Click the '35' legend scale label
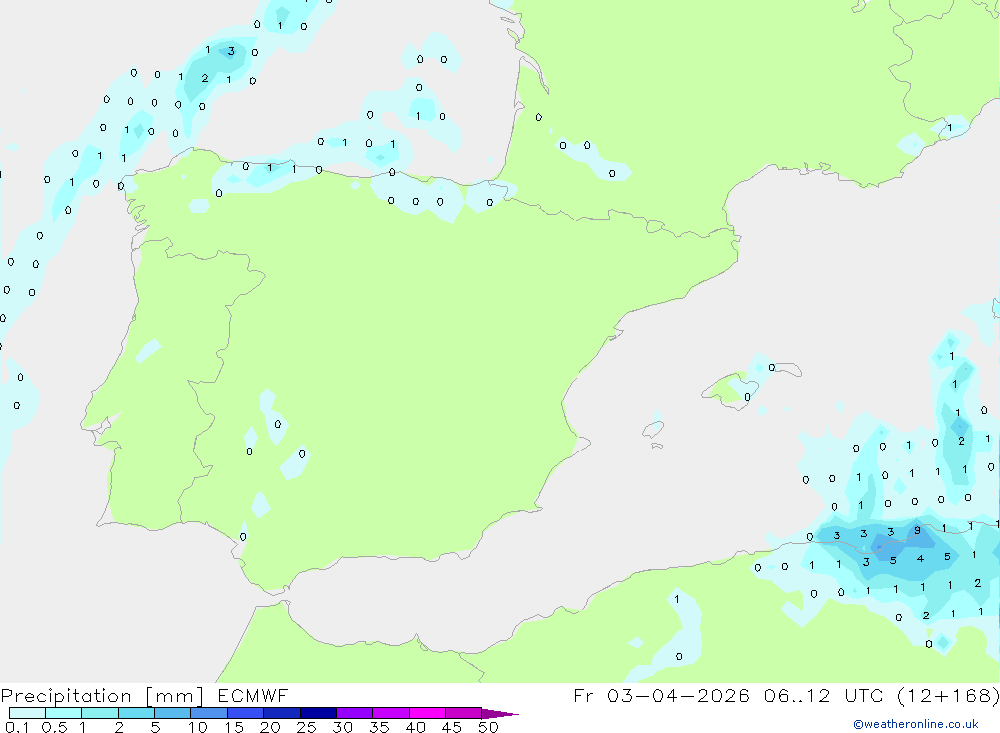The image size is (1000, 733). point(379,727)
